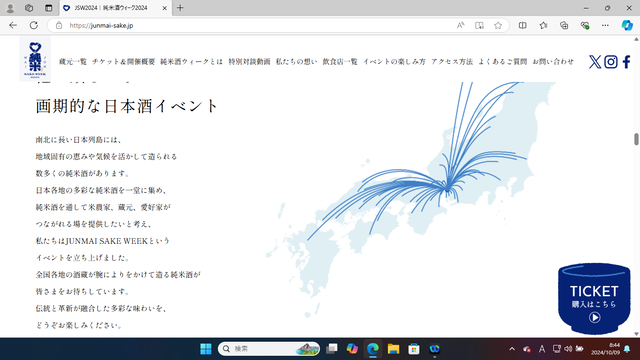This screenshot has height=360, width=640.
Task: Click the heading 画期的な日本酒イベント
Action: (127, 106)
